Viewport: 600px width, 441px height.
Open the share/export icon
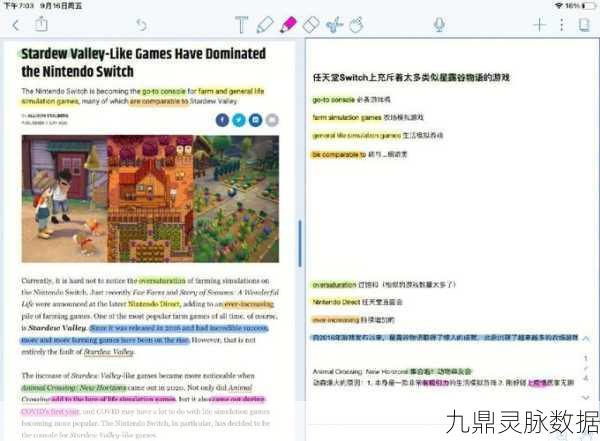click(x=41, y=24)
